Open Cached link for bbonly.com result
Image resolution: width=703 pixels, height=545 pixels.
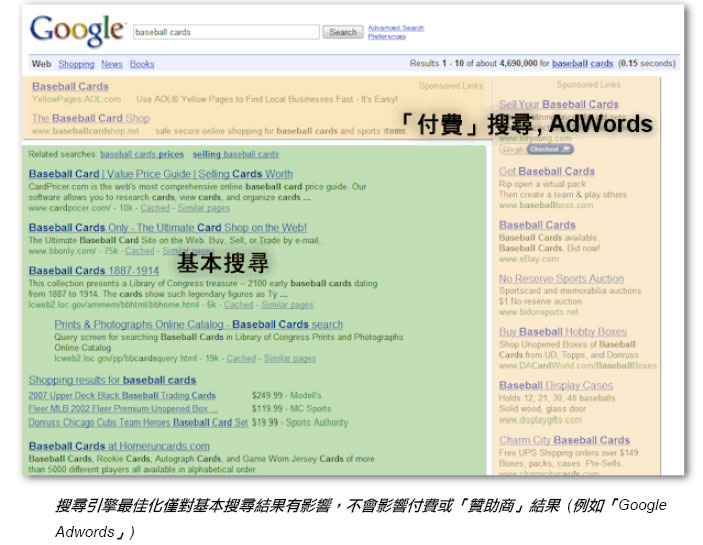click(139, 251)
